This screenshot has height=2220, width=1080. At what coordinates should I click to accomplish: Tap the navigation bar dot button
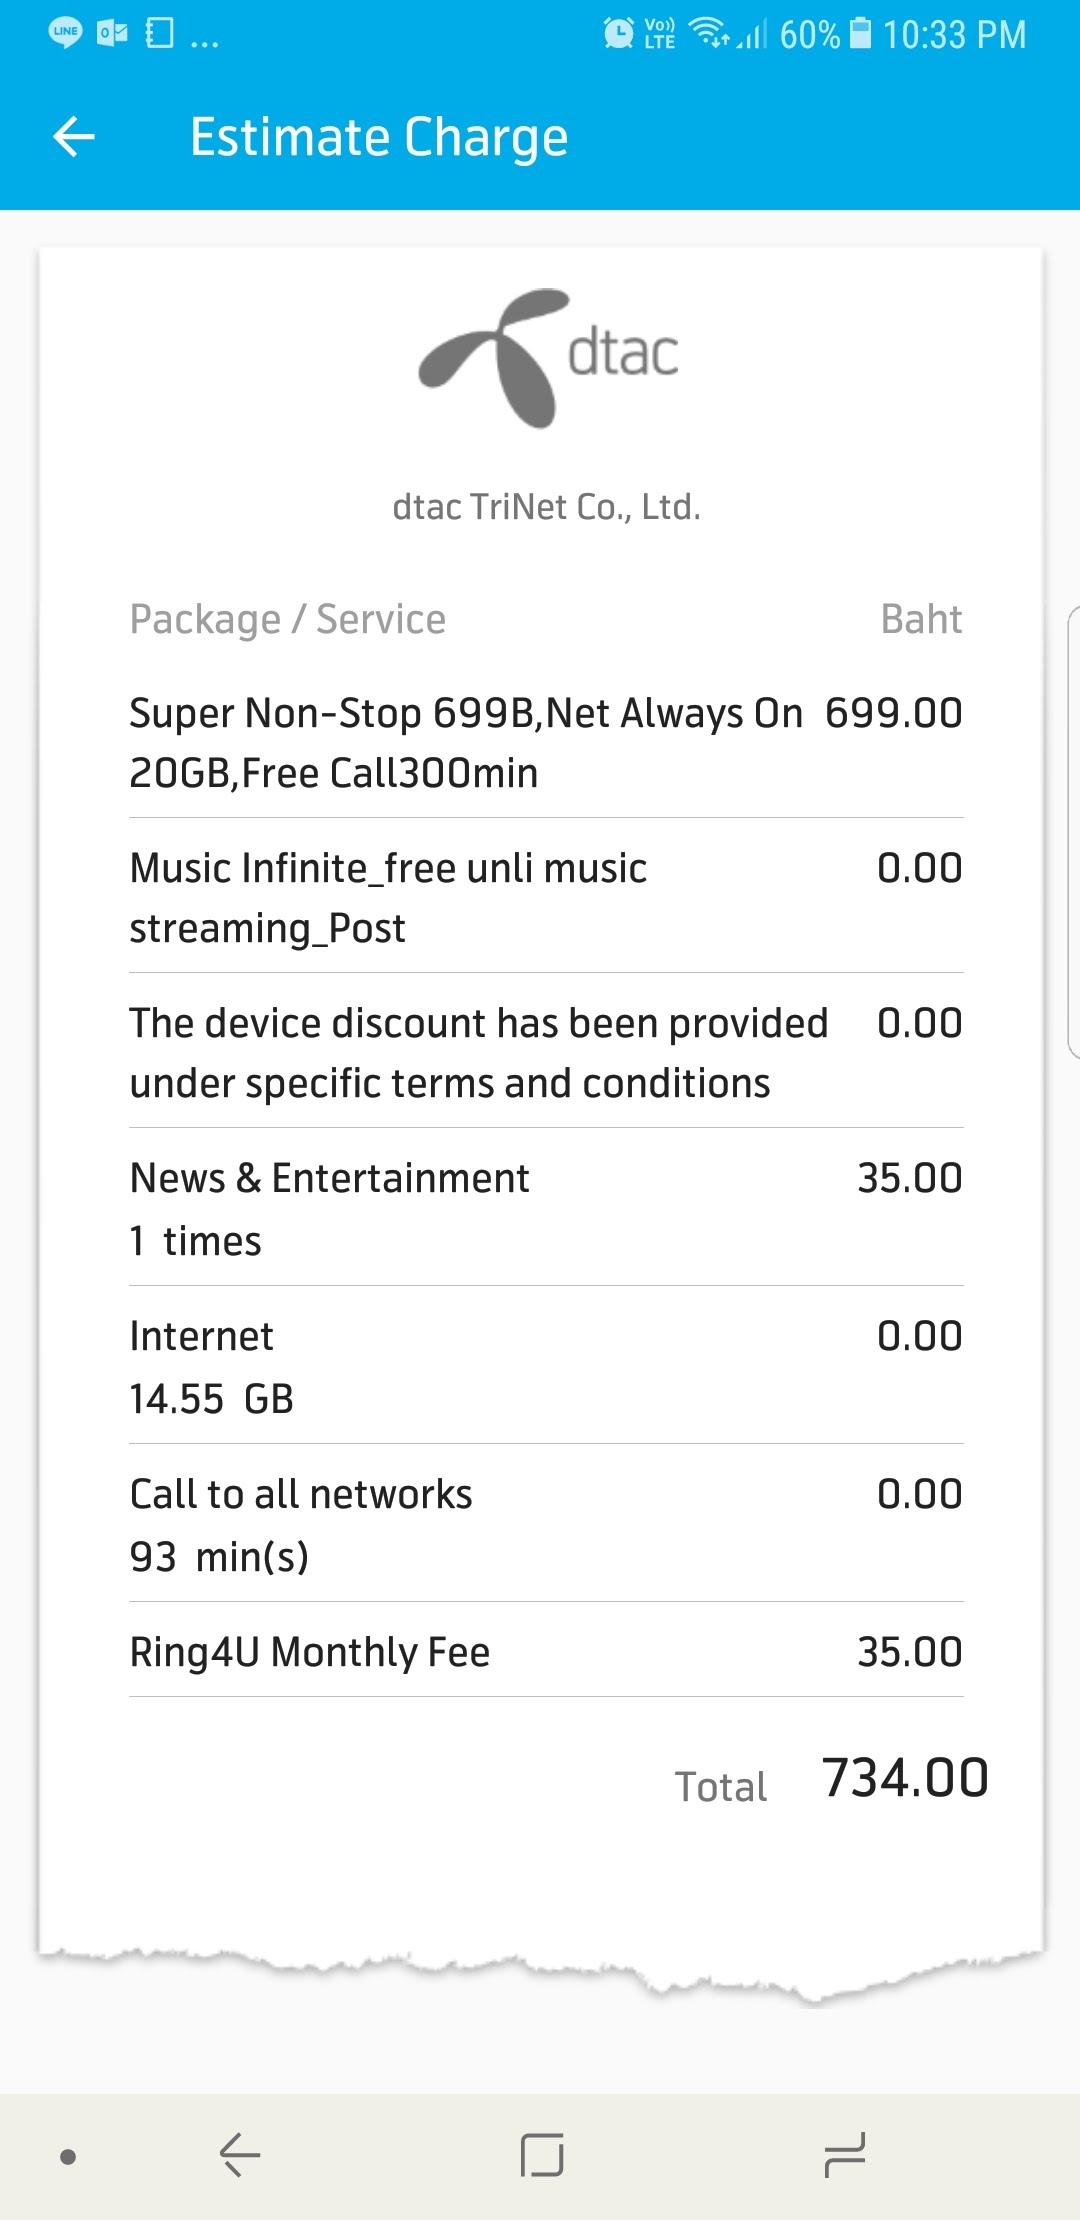coord(68,2156)
